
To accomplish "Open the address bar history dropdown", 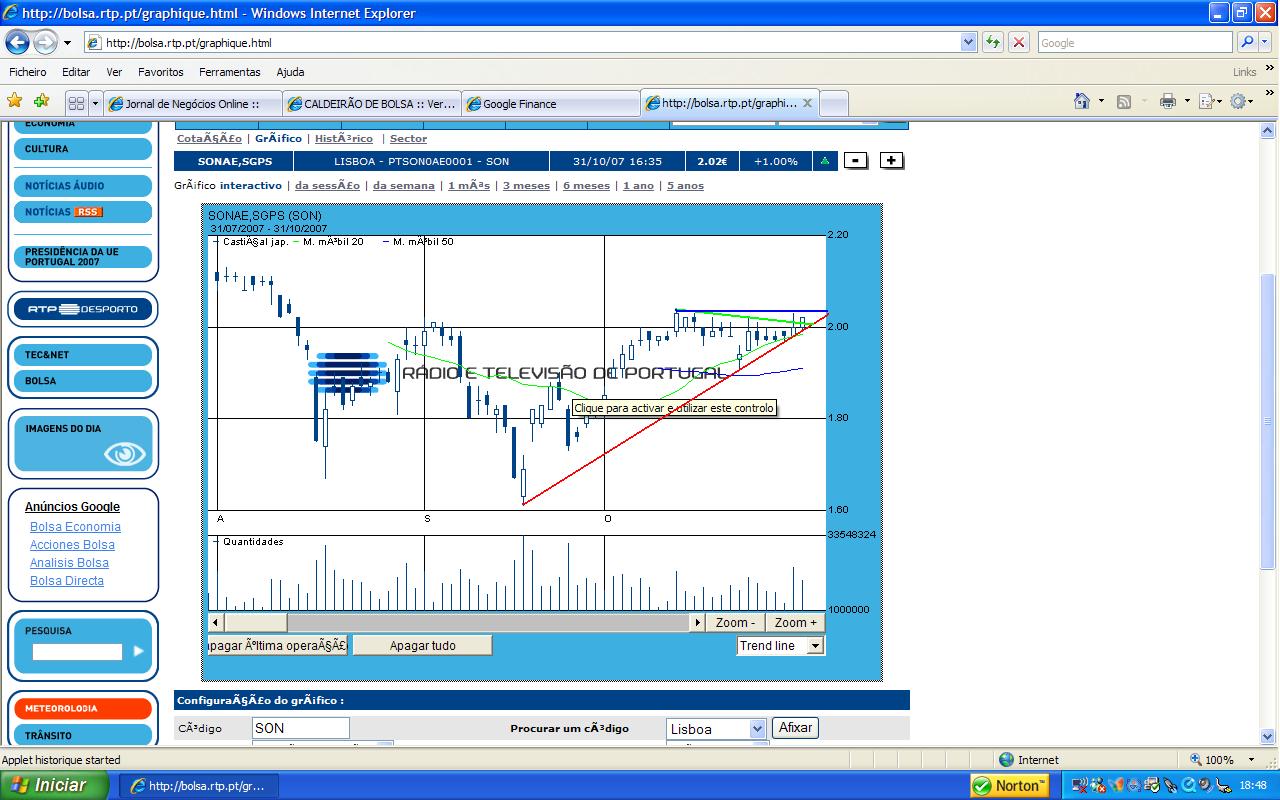I will coord(968,42).
